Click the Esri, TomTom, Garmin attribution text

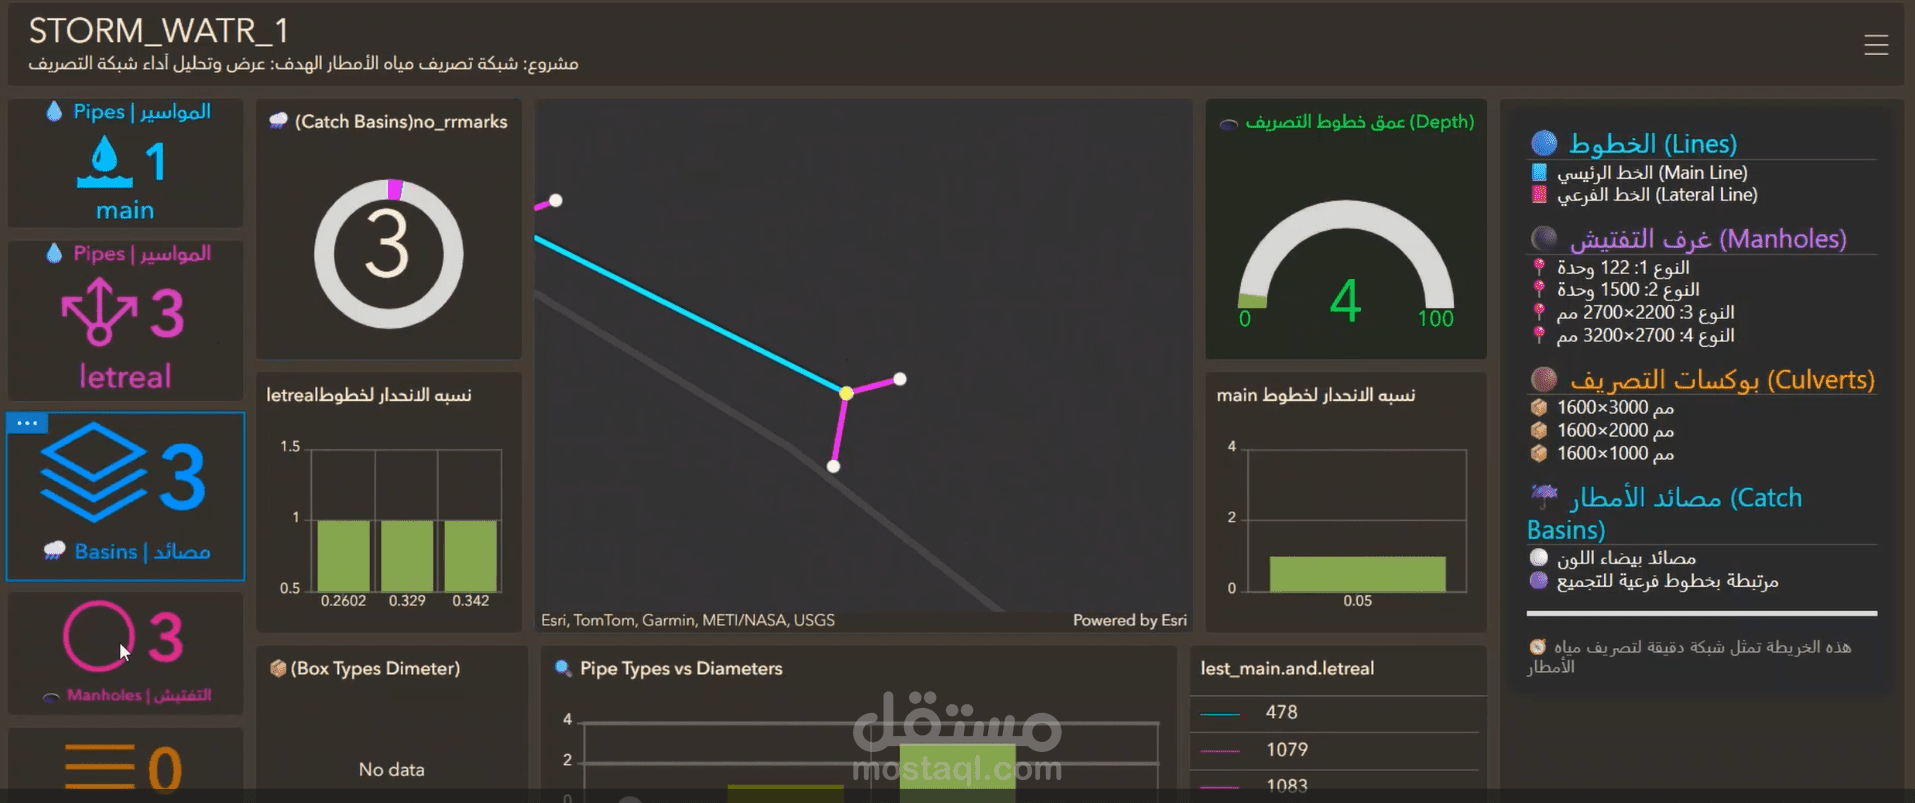tap(688, 620)
